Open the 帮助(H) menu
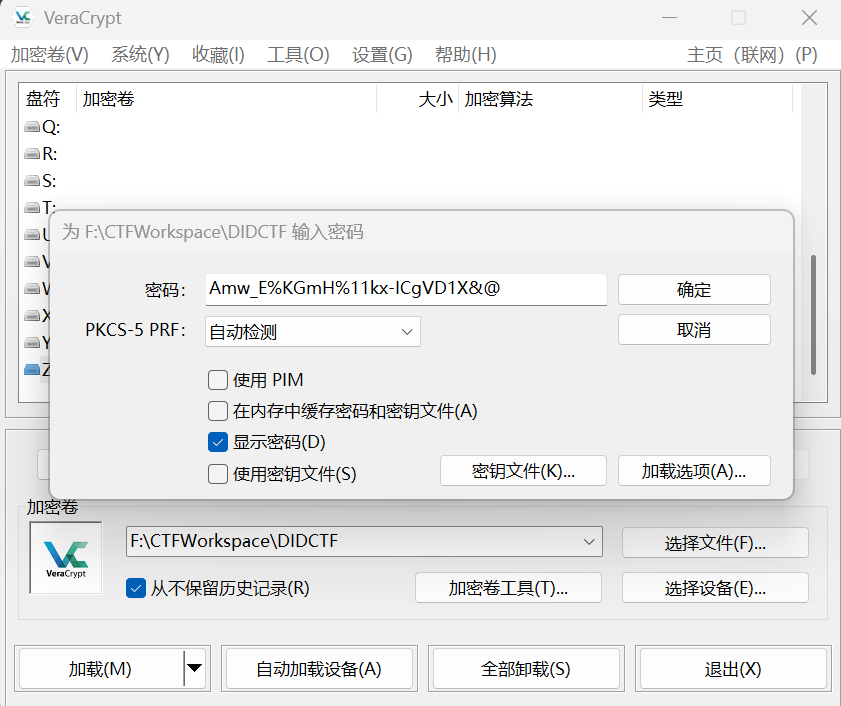The height and width of the screenshot is (706, 841). click(x=466, y=55)
